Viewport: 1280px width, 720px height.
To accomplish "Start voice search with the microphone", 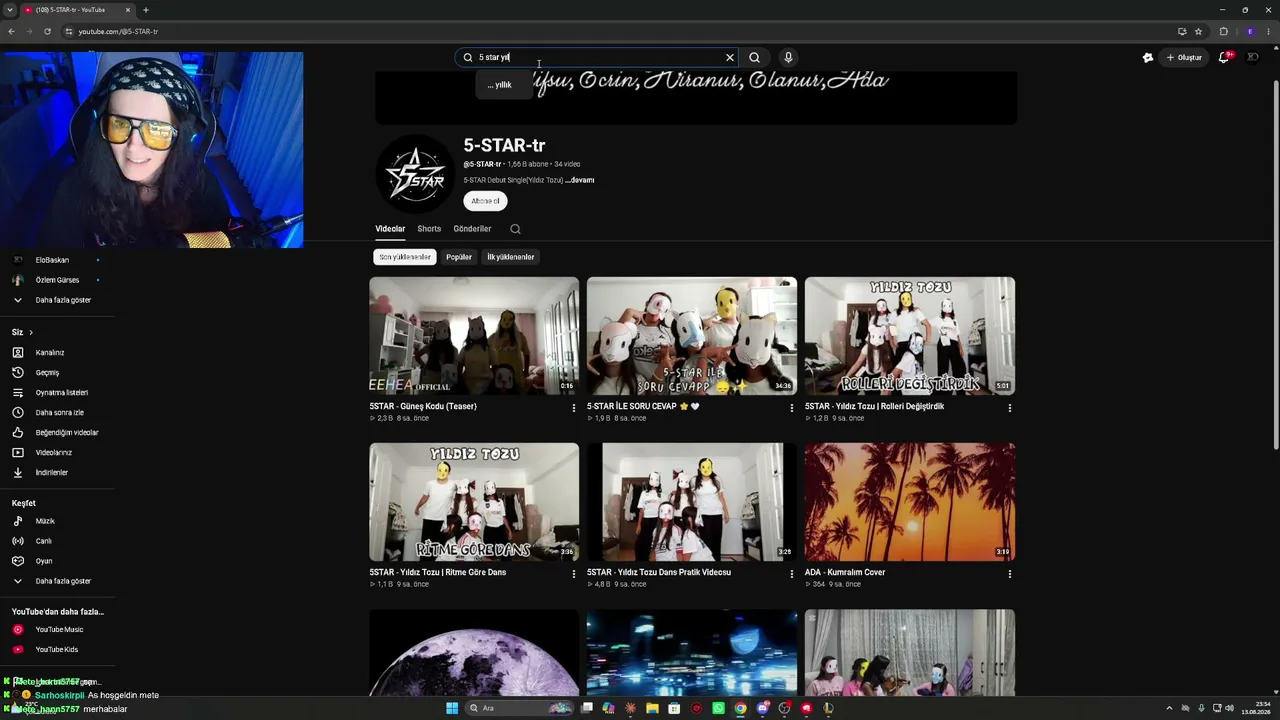I will tap(788, 57).
